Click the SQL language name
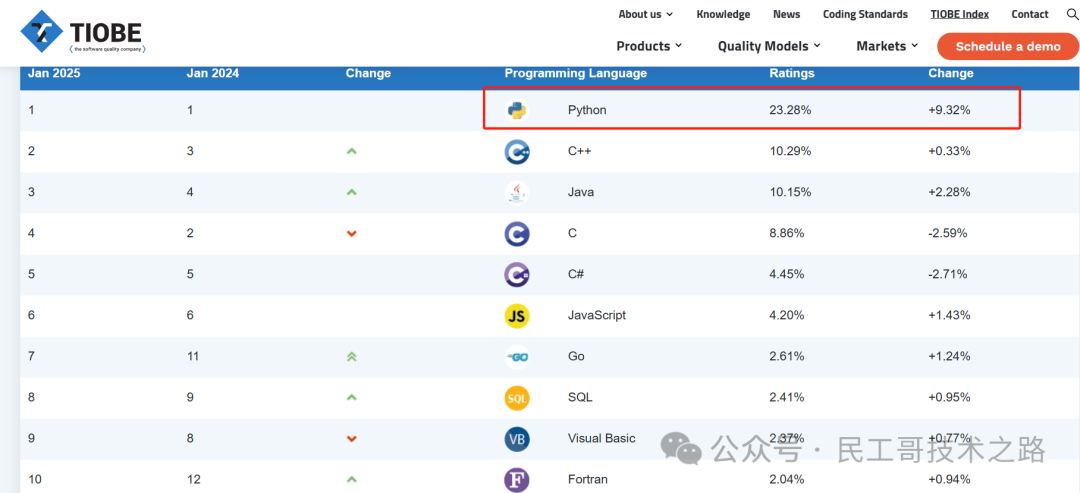Screen dimensions: 1080x493 pyautogui.click(x=580, y=397)
